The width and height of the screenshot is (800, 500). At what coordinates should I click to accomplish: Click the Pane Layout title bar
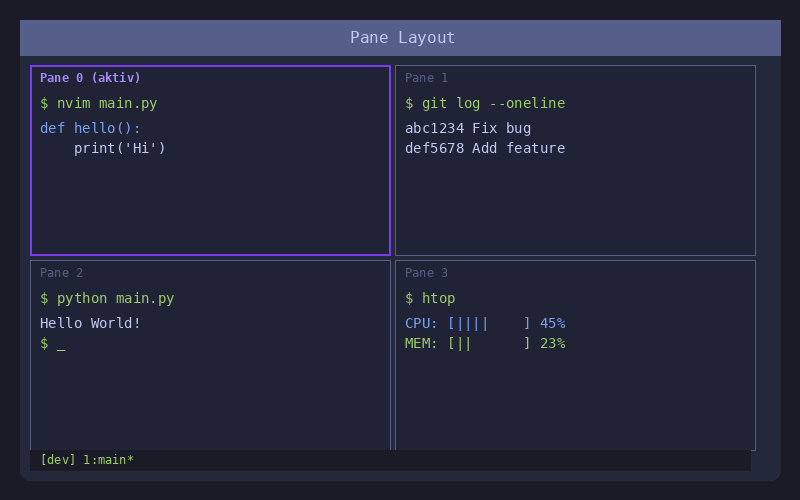coord(400,38)
